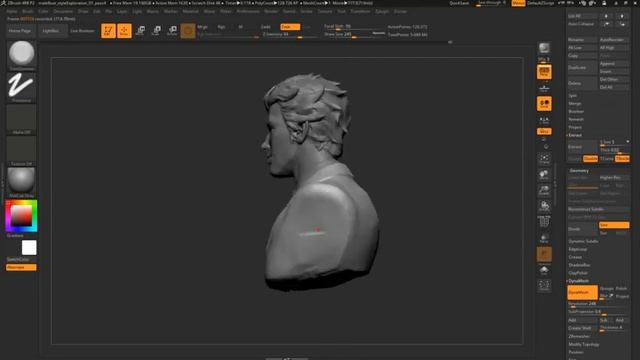Toggle Transp transparency mode
This screenshot has height=360, width=640.
tap(544, 238)
